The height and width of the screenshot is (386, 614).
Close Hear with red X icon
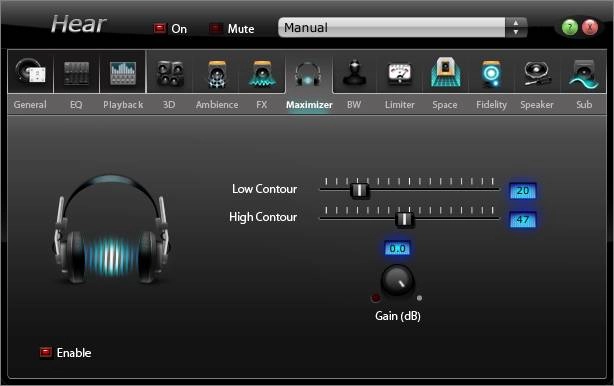pyautogui.click(x=590, y=27)
